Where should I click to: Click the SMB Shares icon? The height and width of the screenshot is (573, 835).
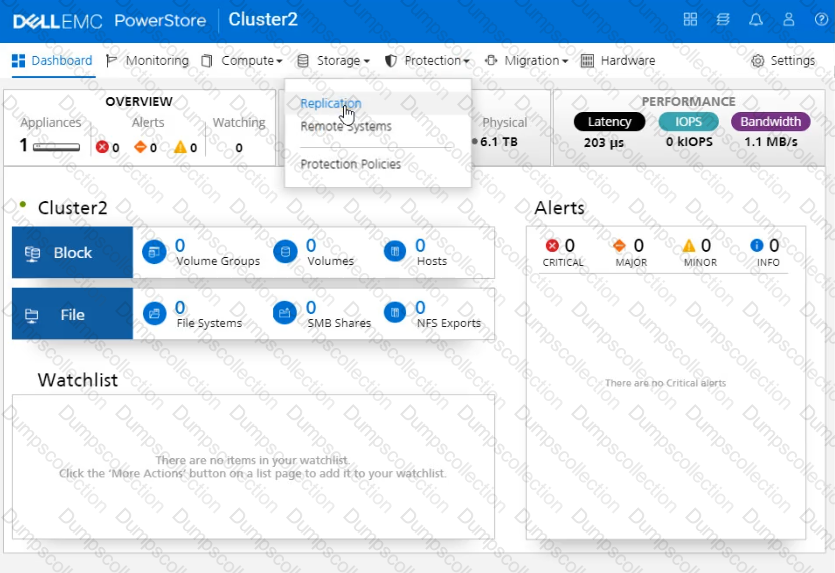point(285,314)
